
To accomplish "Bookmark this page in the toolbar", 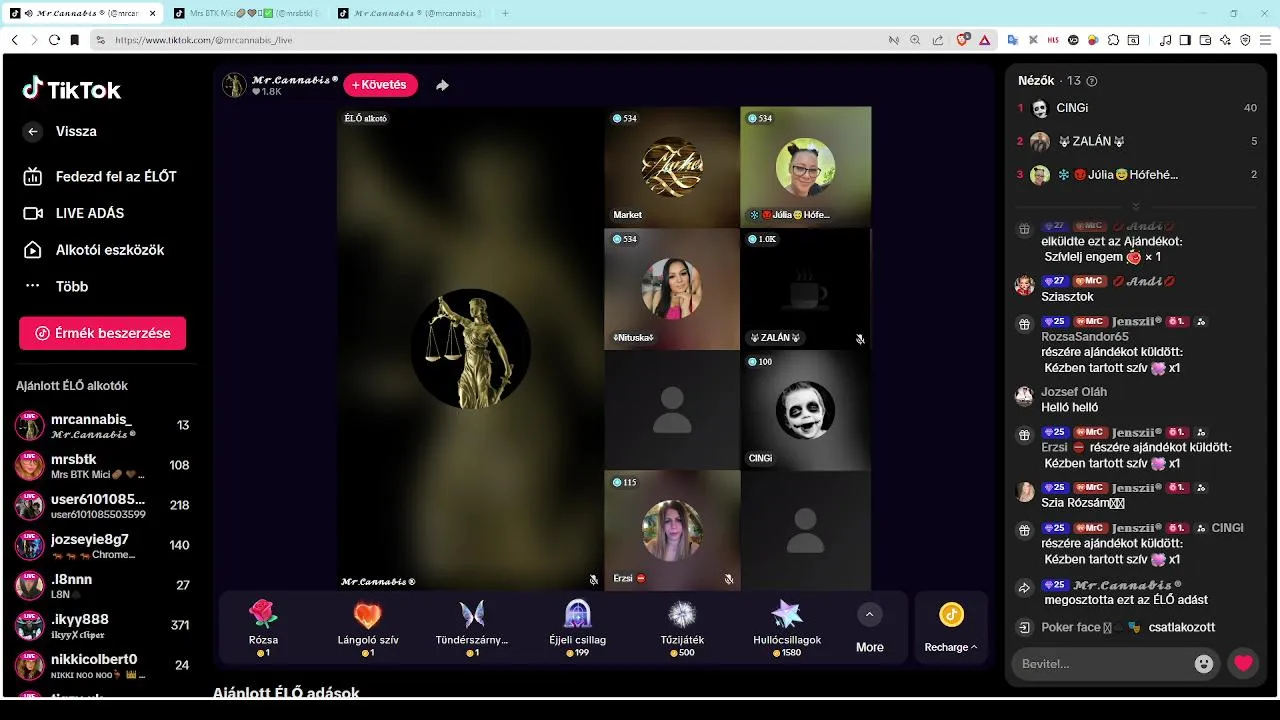I will [x=74, y=40].
